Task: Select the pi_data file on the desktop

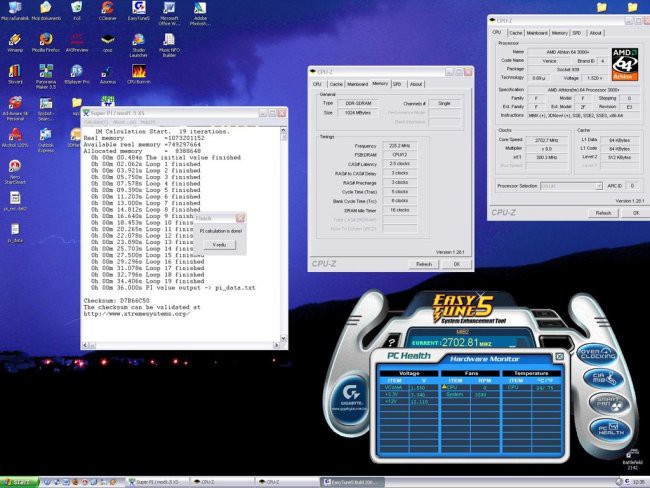Action: [x=15, y=233]
